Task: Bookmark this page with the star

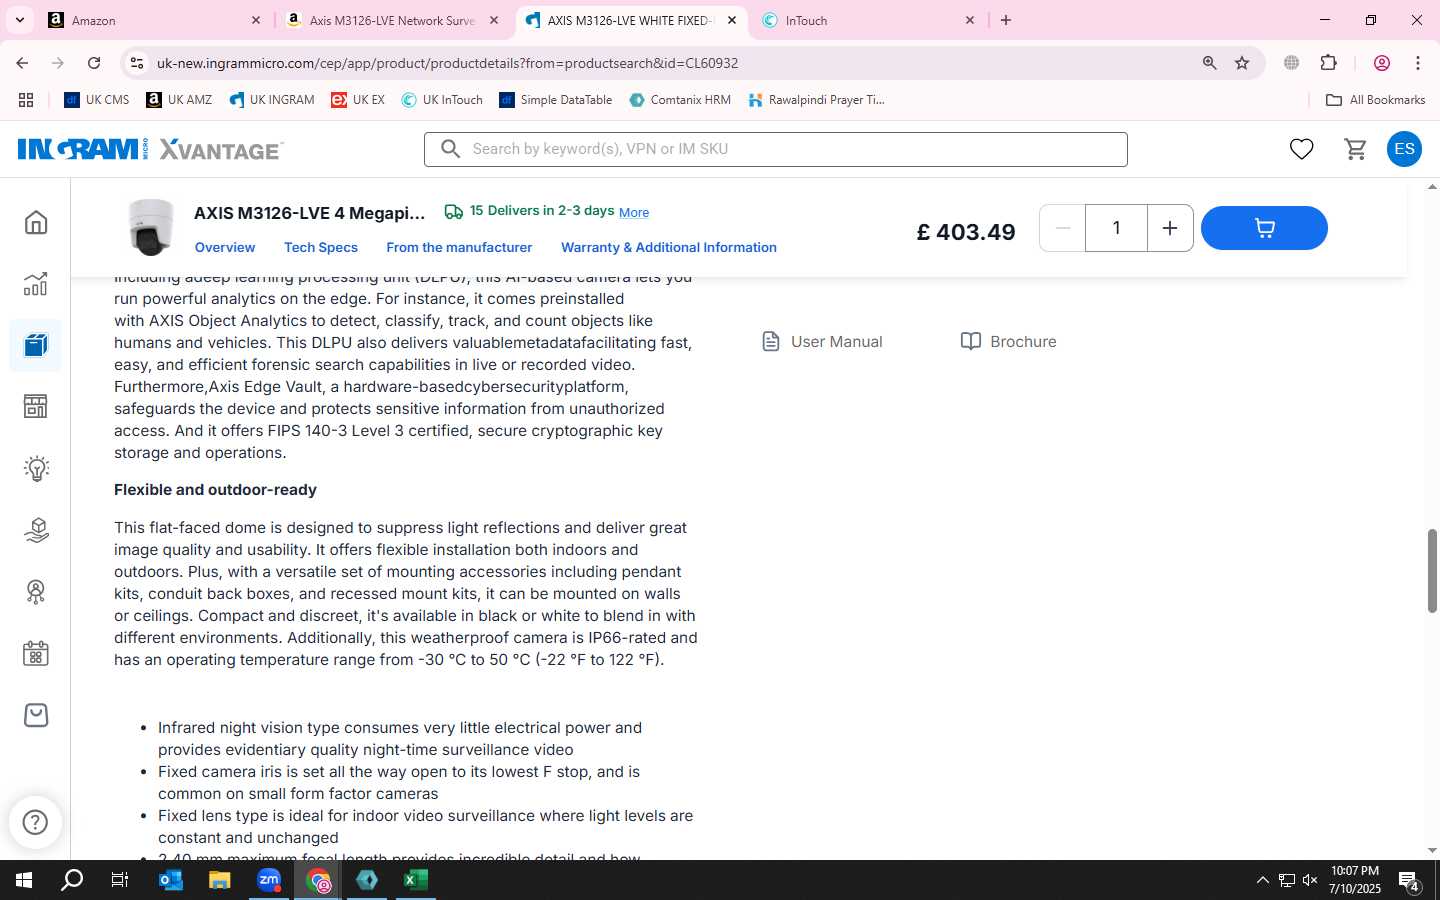Action: pos(1242,63)
